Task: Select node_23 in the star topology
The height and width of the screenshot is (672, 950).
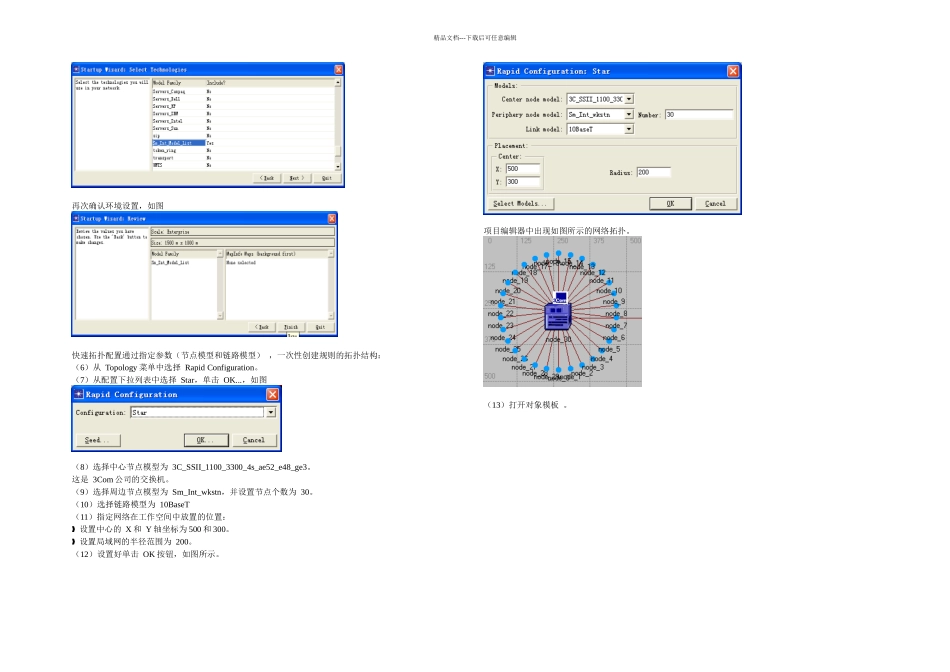Action: (501, 326)
